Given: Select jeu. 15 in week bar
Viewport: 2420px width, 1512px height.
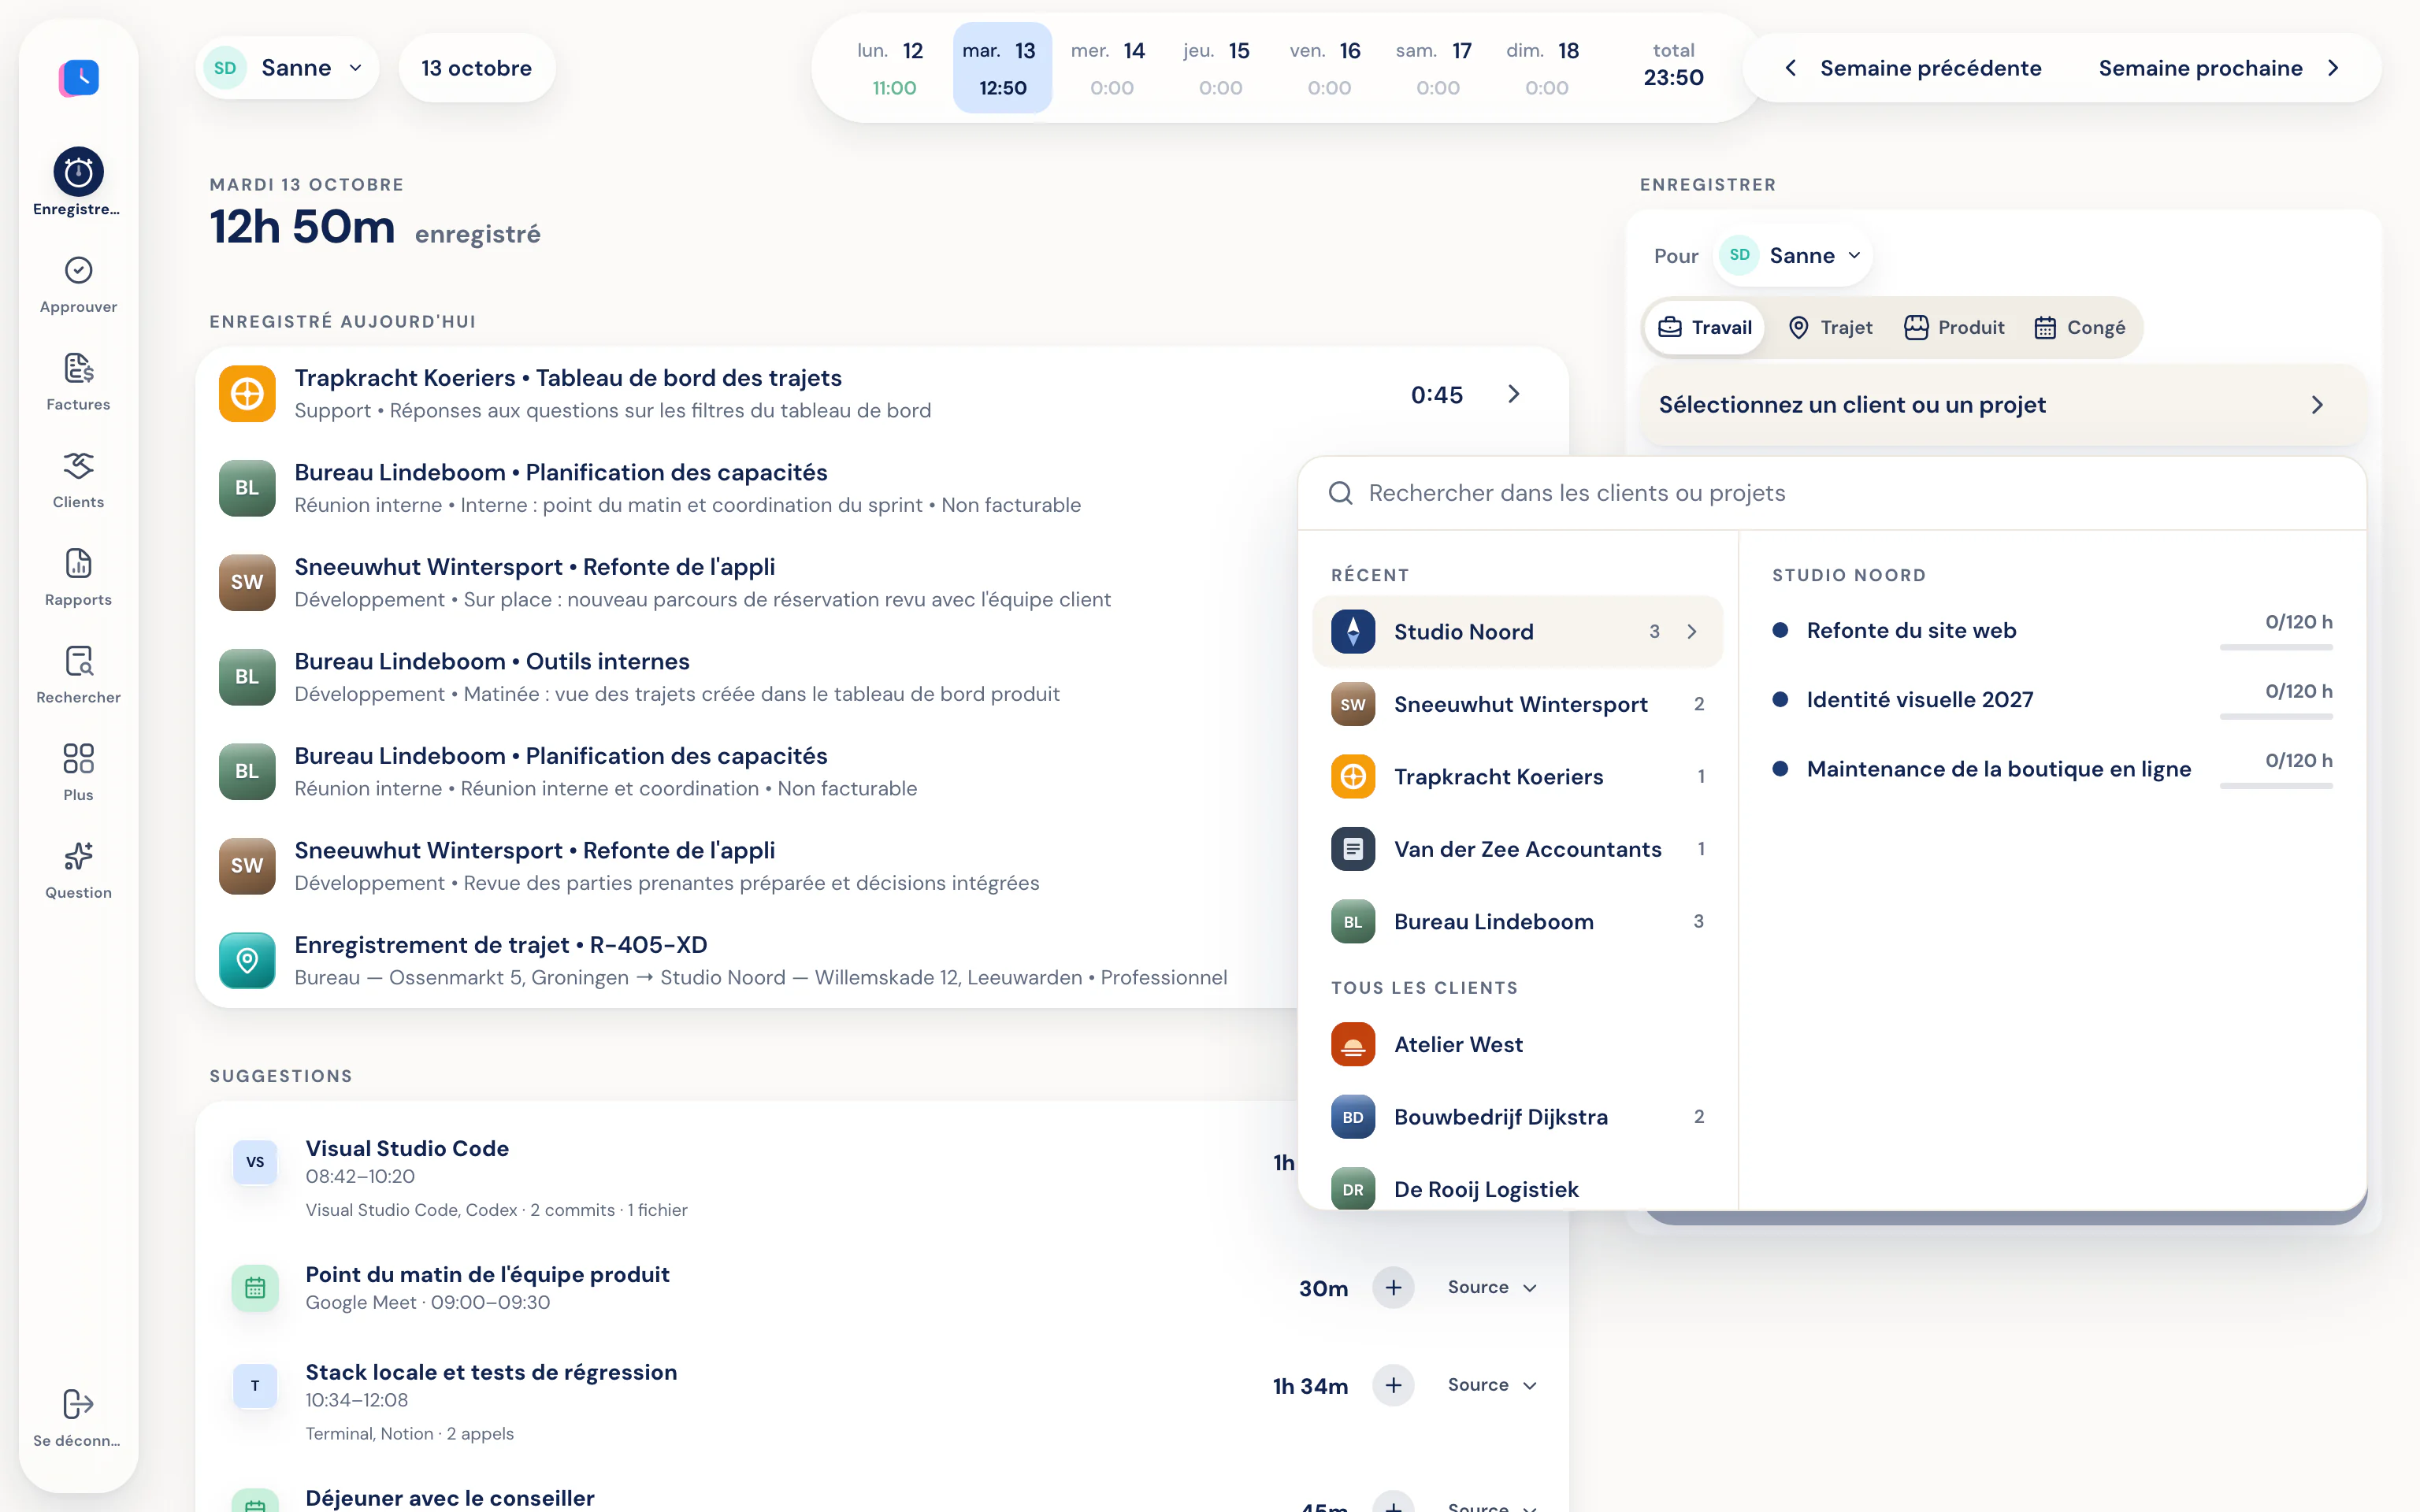Looking at the screenshot, I should tap(1220, 68).
